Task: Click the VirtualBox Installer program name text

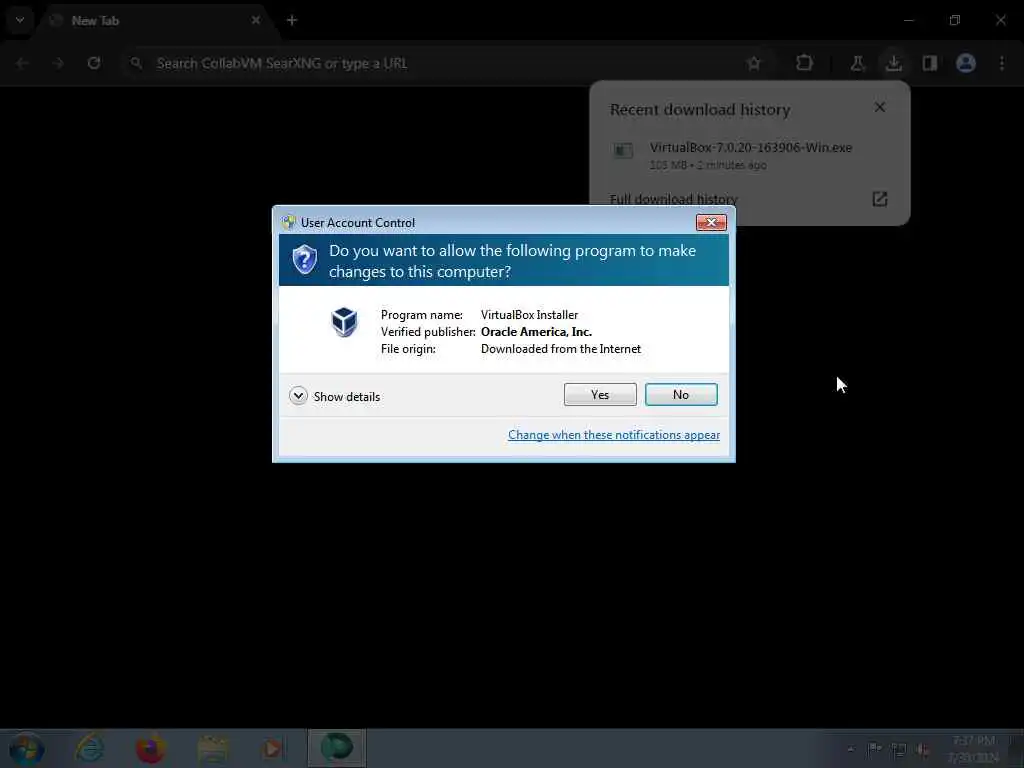Action: point(529,315)
